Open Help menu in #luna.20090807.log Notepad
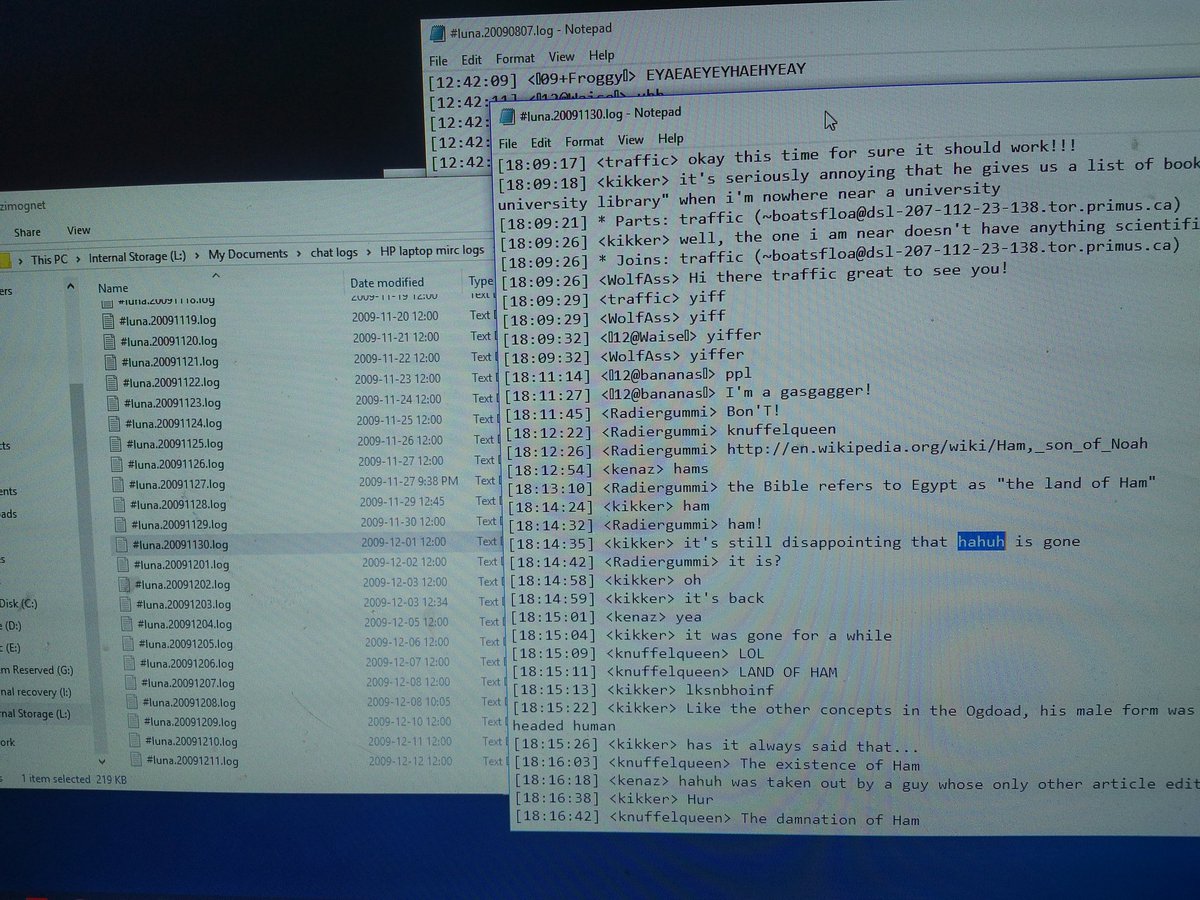1200x900 pixels. (601, 56)
